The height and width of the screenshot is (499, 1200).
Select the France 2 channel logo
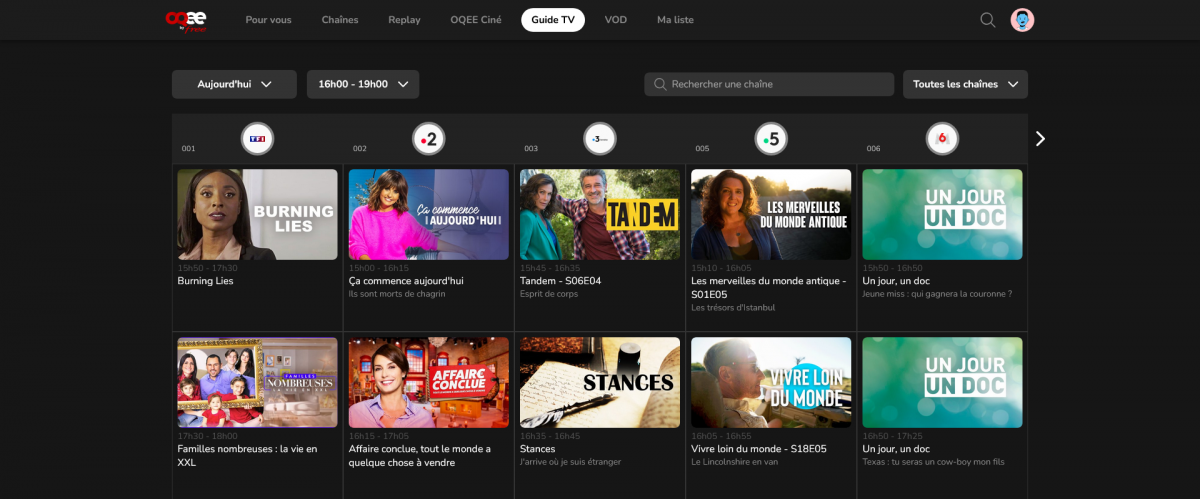(x=428, y=139)
